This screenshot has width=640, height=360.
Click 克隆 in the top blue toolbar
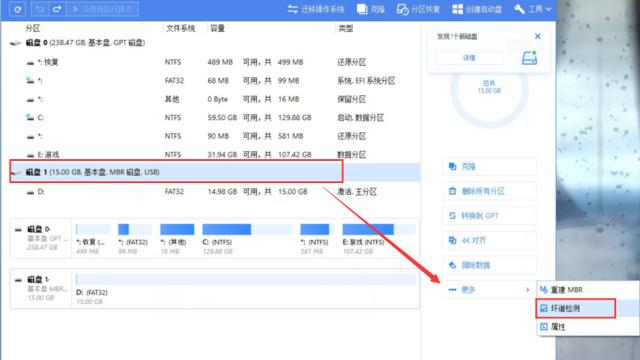[371, 9]
